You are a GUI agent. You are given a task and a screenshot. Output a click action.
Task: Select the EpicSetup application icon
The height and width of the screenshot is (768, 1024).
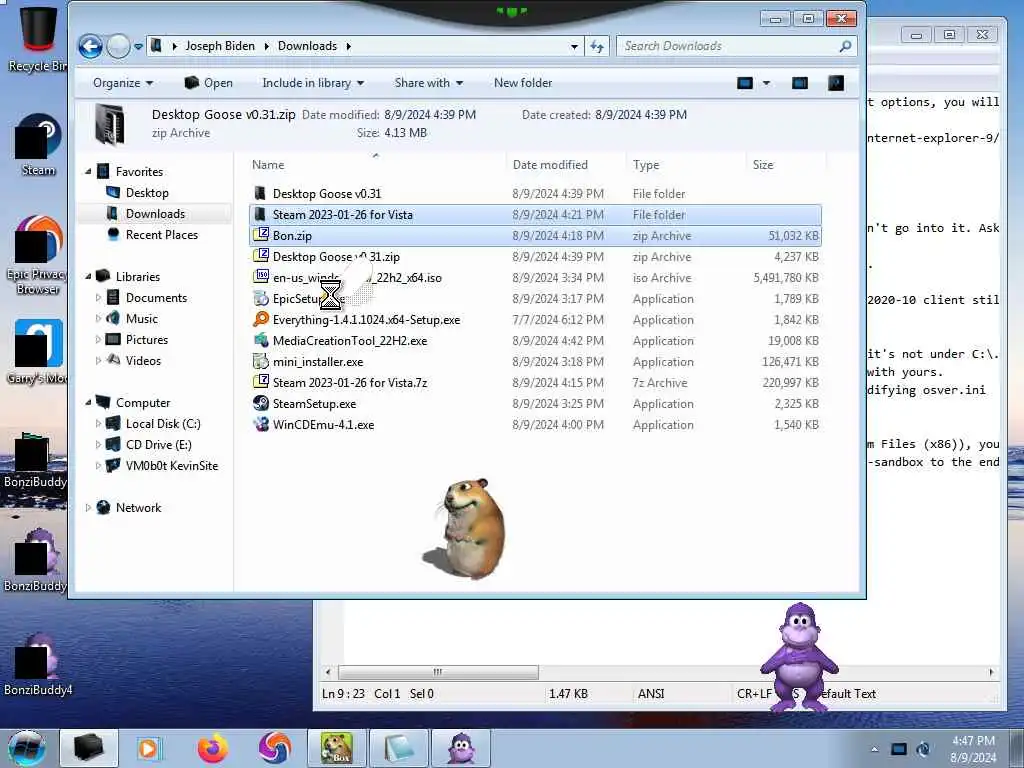[x=261, y=298]
